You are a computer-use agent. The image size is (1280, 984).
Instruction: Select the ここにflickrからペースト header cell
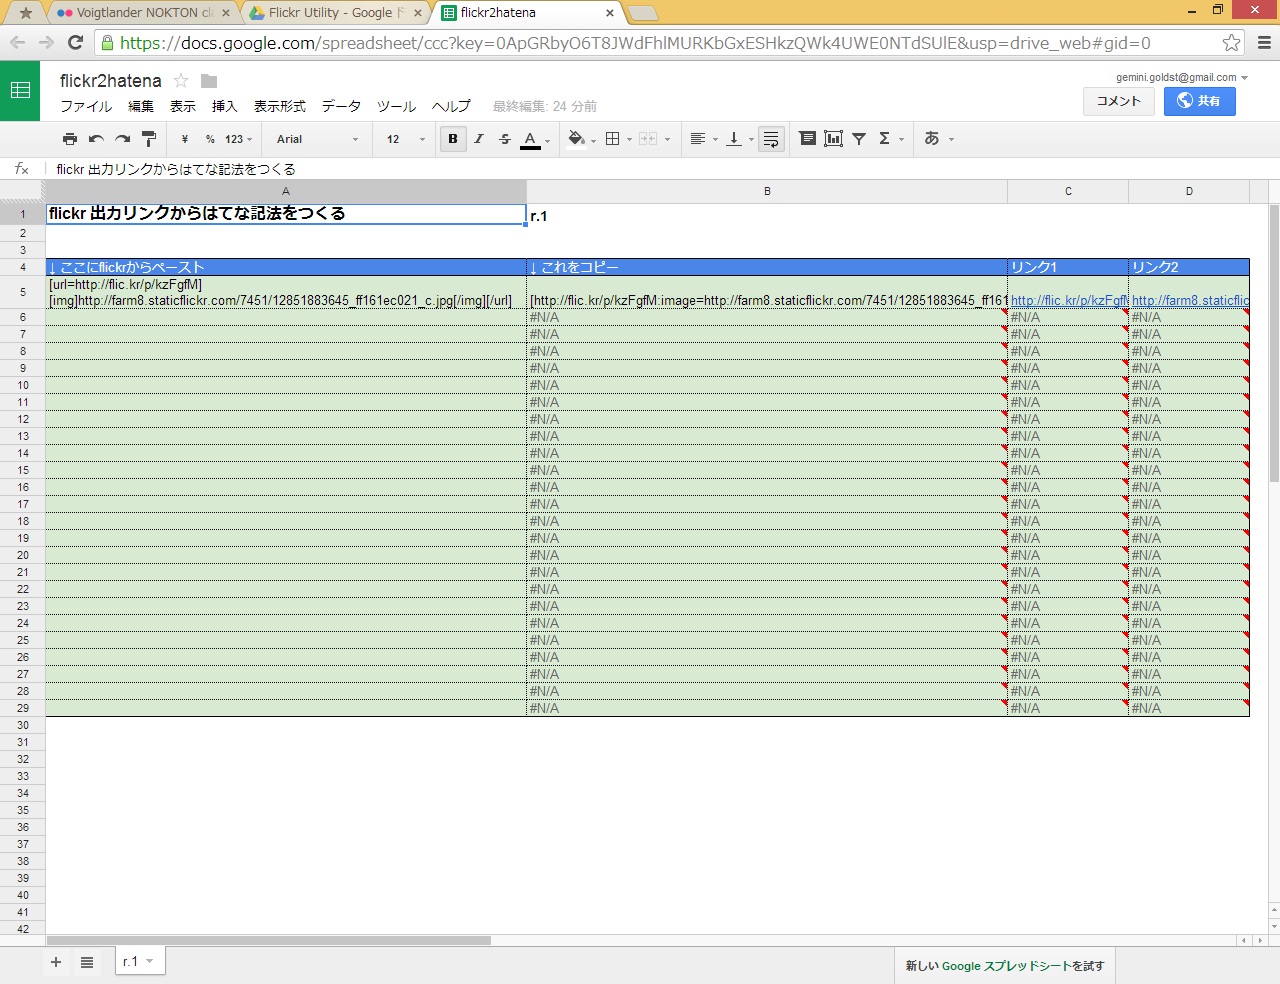coord(286,267)
